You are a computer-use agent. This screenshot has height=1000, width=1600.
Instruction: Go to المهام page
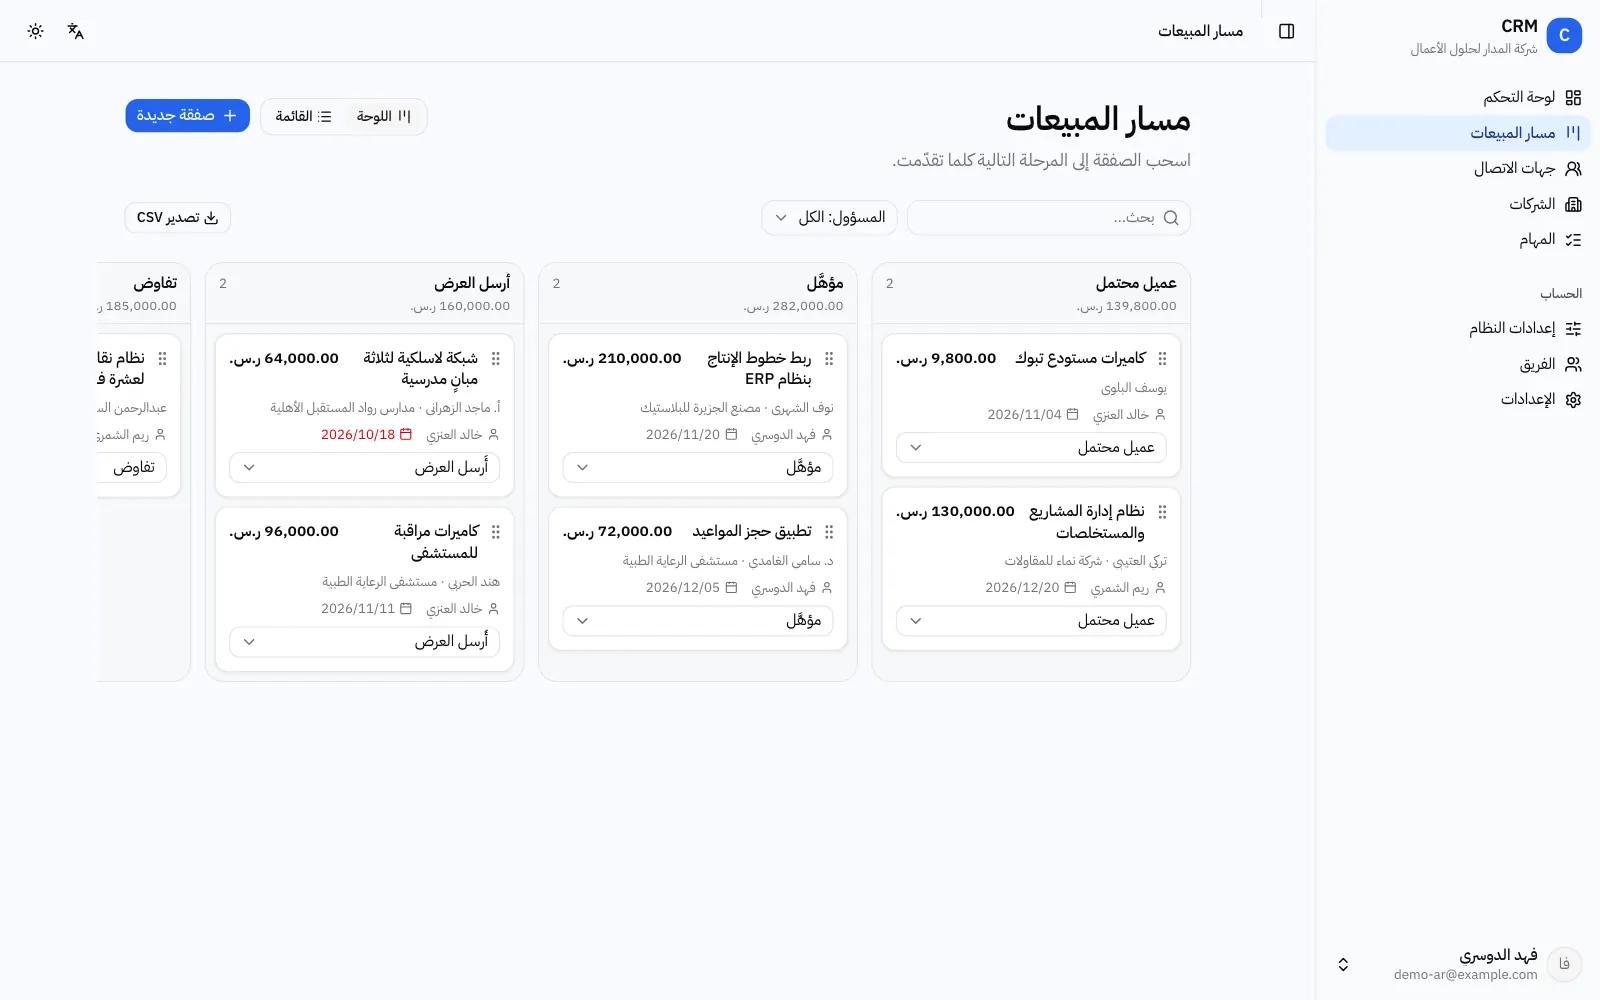[1458, 240]
